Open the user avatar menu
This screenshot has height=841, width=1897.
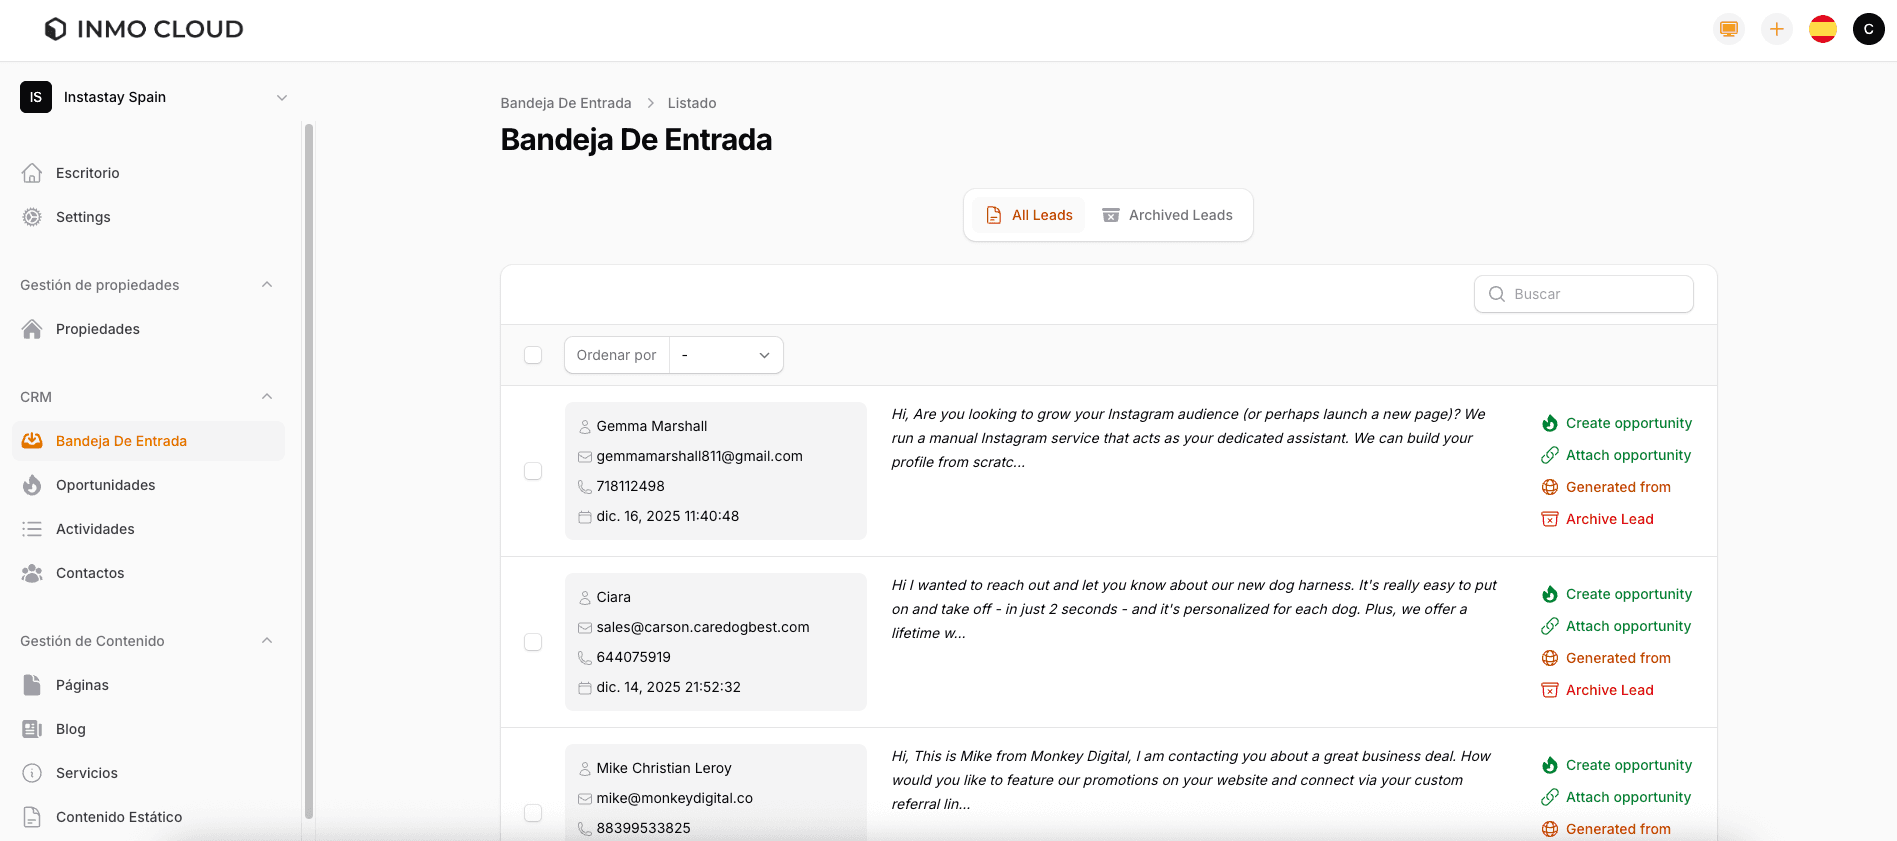click(x=1868, y=29)
